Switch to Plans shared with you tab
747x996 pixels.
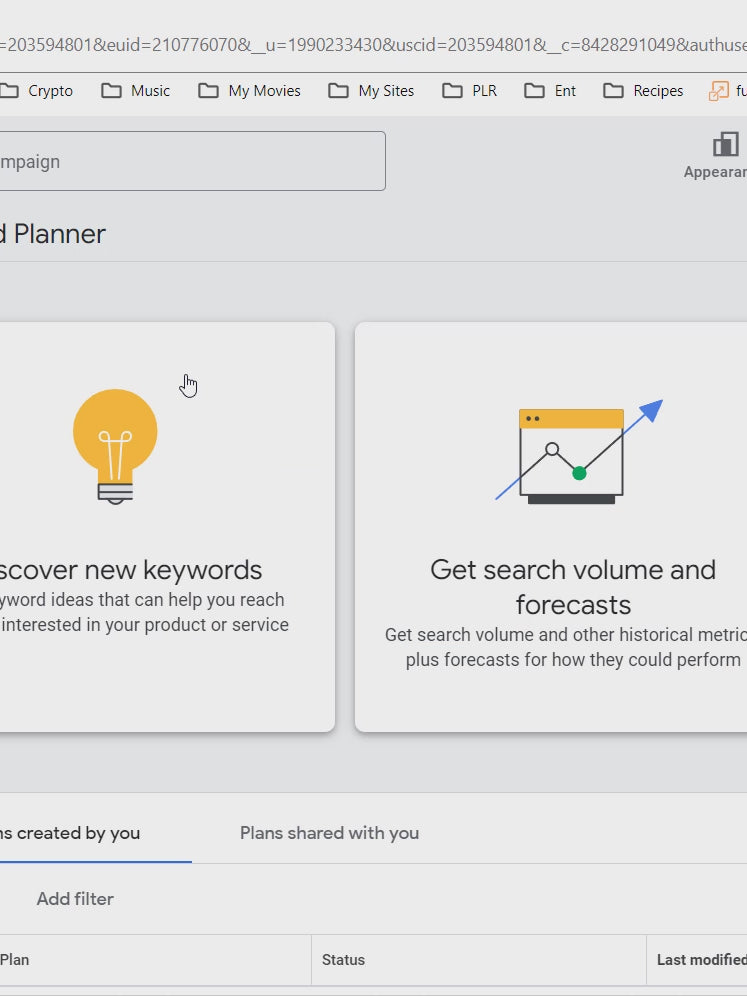[329, 833]
